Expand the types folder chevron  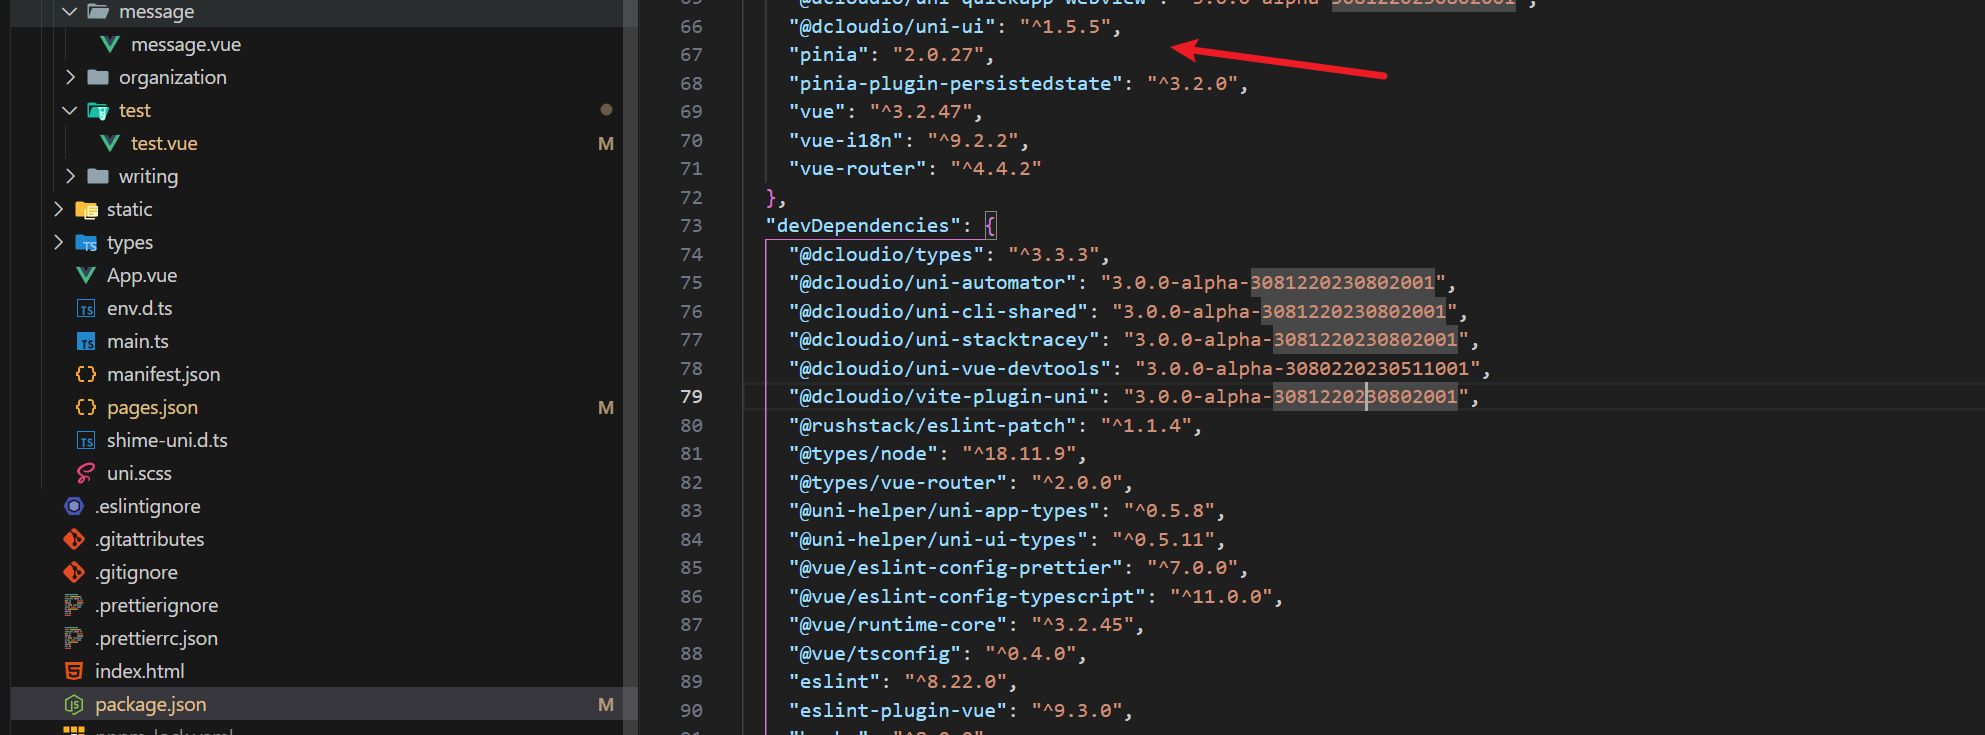click(x=58, y=242)
